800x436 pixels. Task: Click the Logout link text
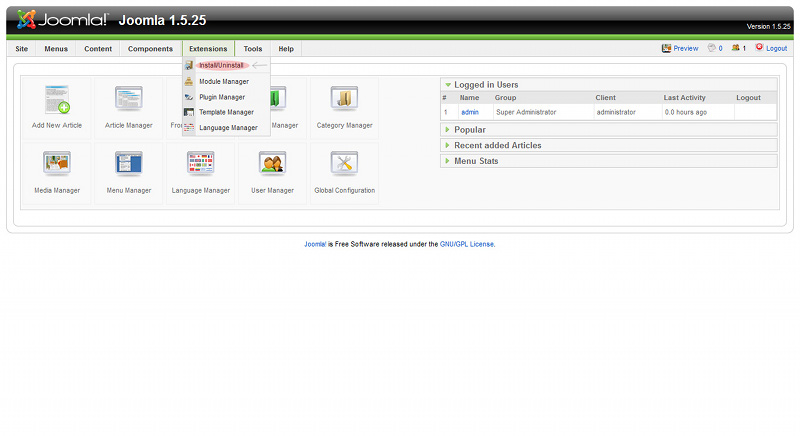click(777, 48)
